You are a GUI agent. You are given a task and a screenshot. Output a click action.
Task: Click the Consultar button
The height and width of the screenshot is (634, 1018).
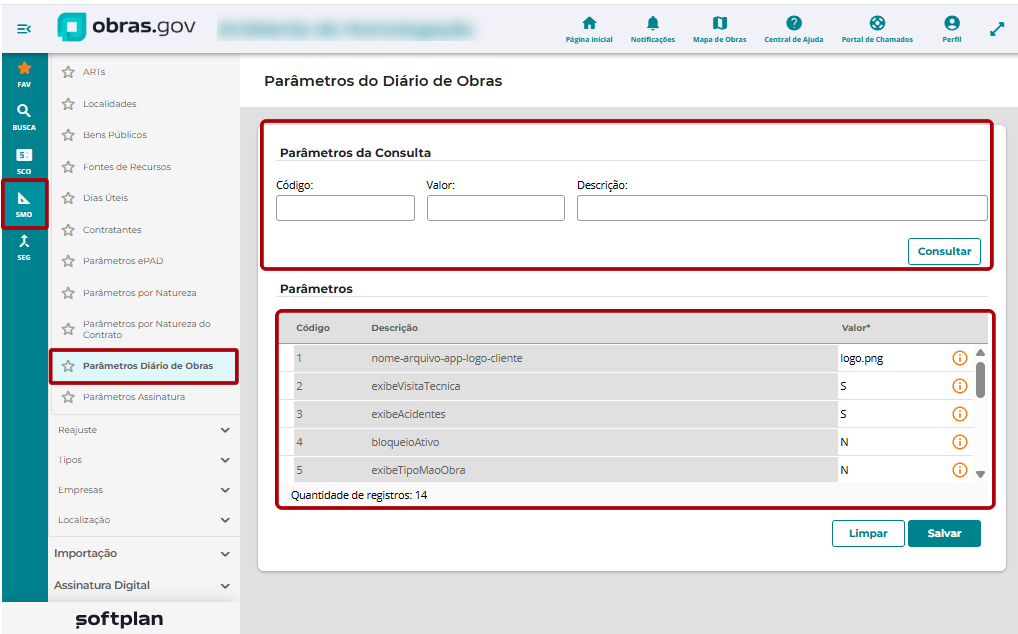tap(944, 251)
